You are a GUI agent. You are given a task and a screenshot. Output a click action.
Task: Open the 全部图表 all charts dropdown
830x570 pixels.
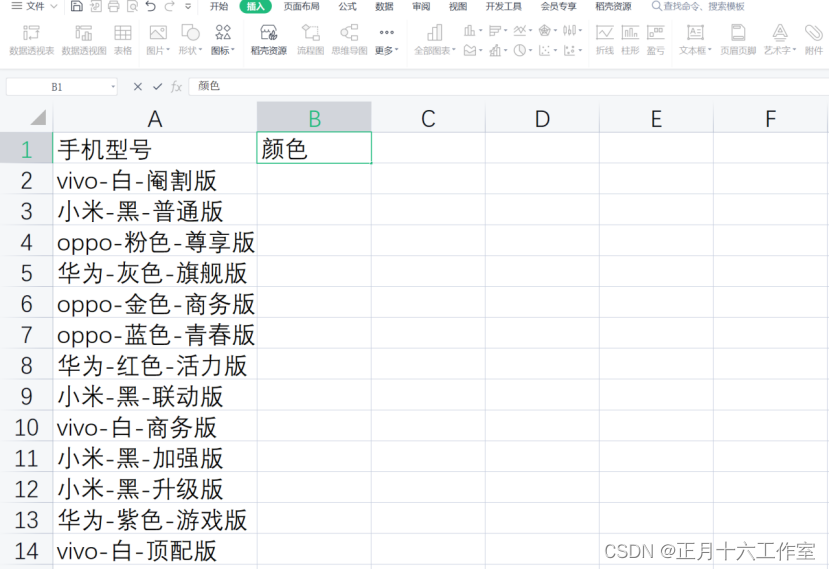[435, 40]
